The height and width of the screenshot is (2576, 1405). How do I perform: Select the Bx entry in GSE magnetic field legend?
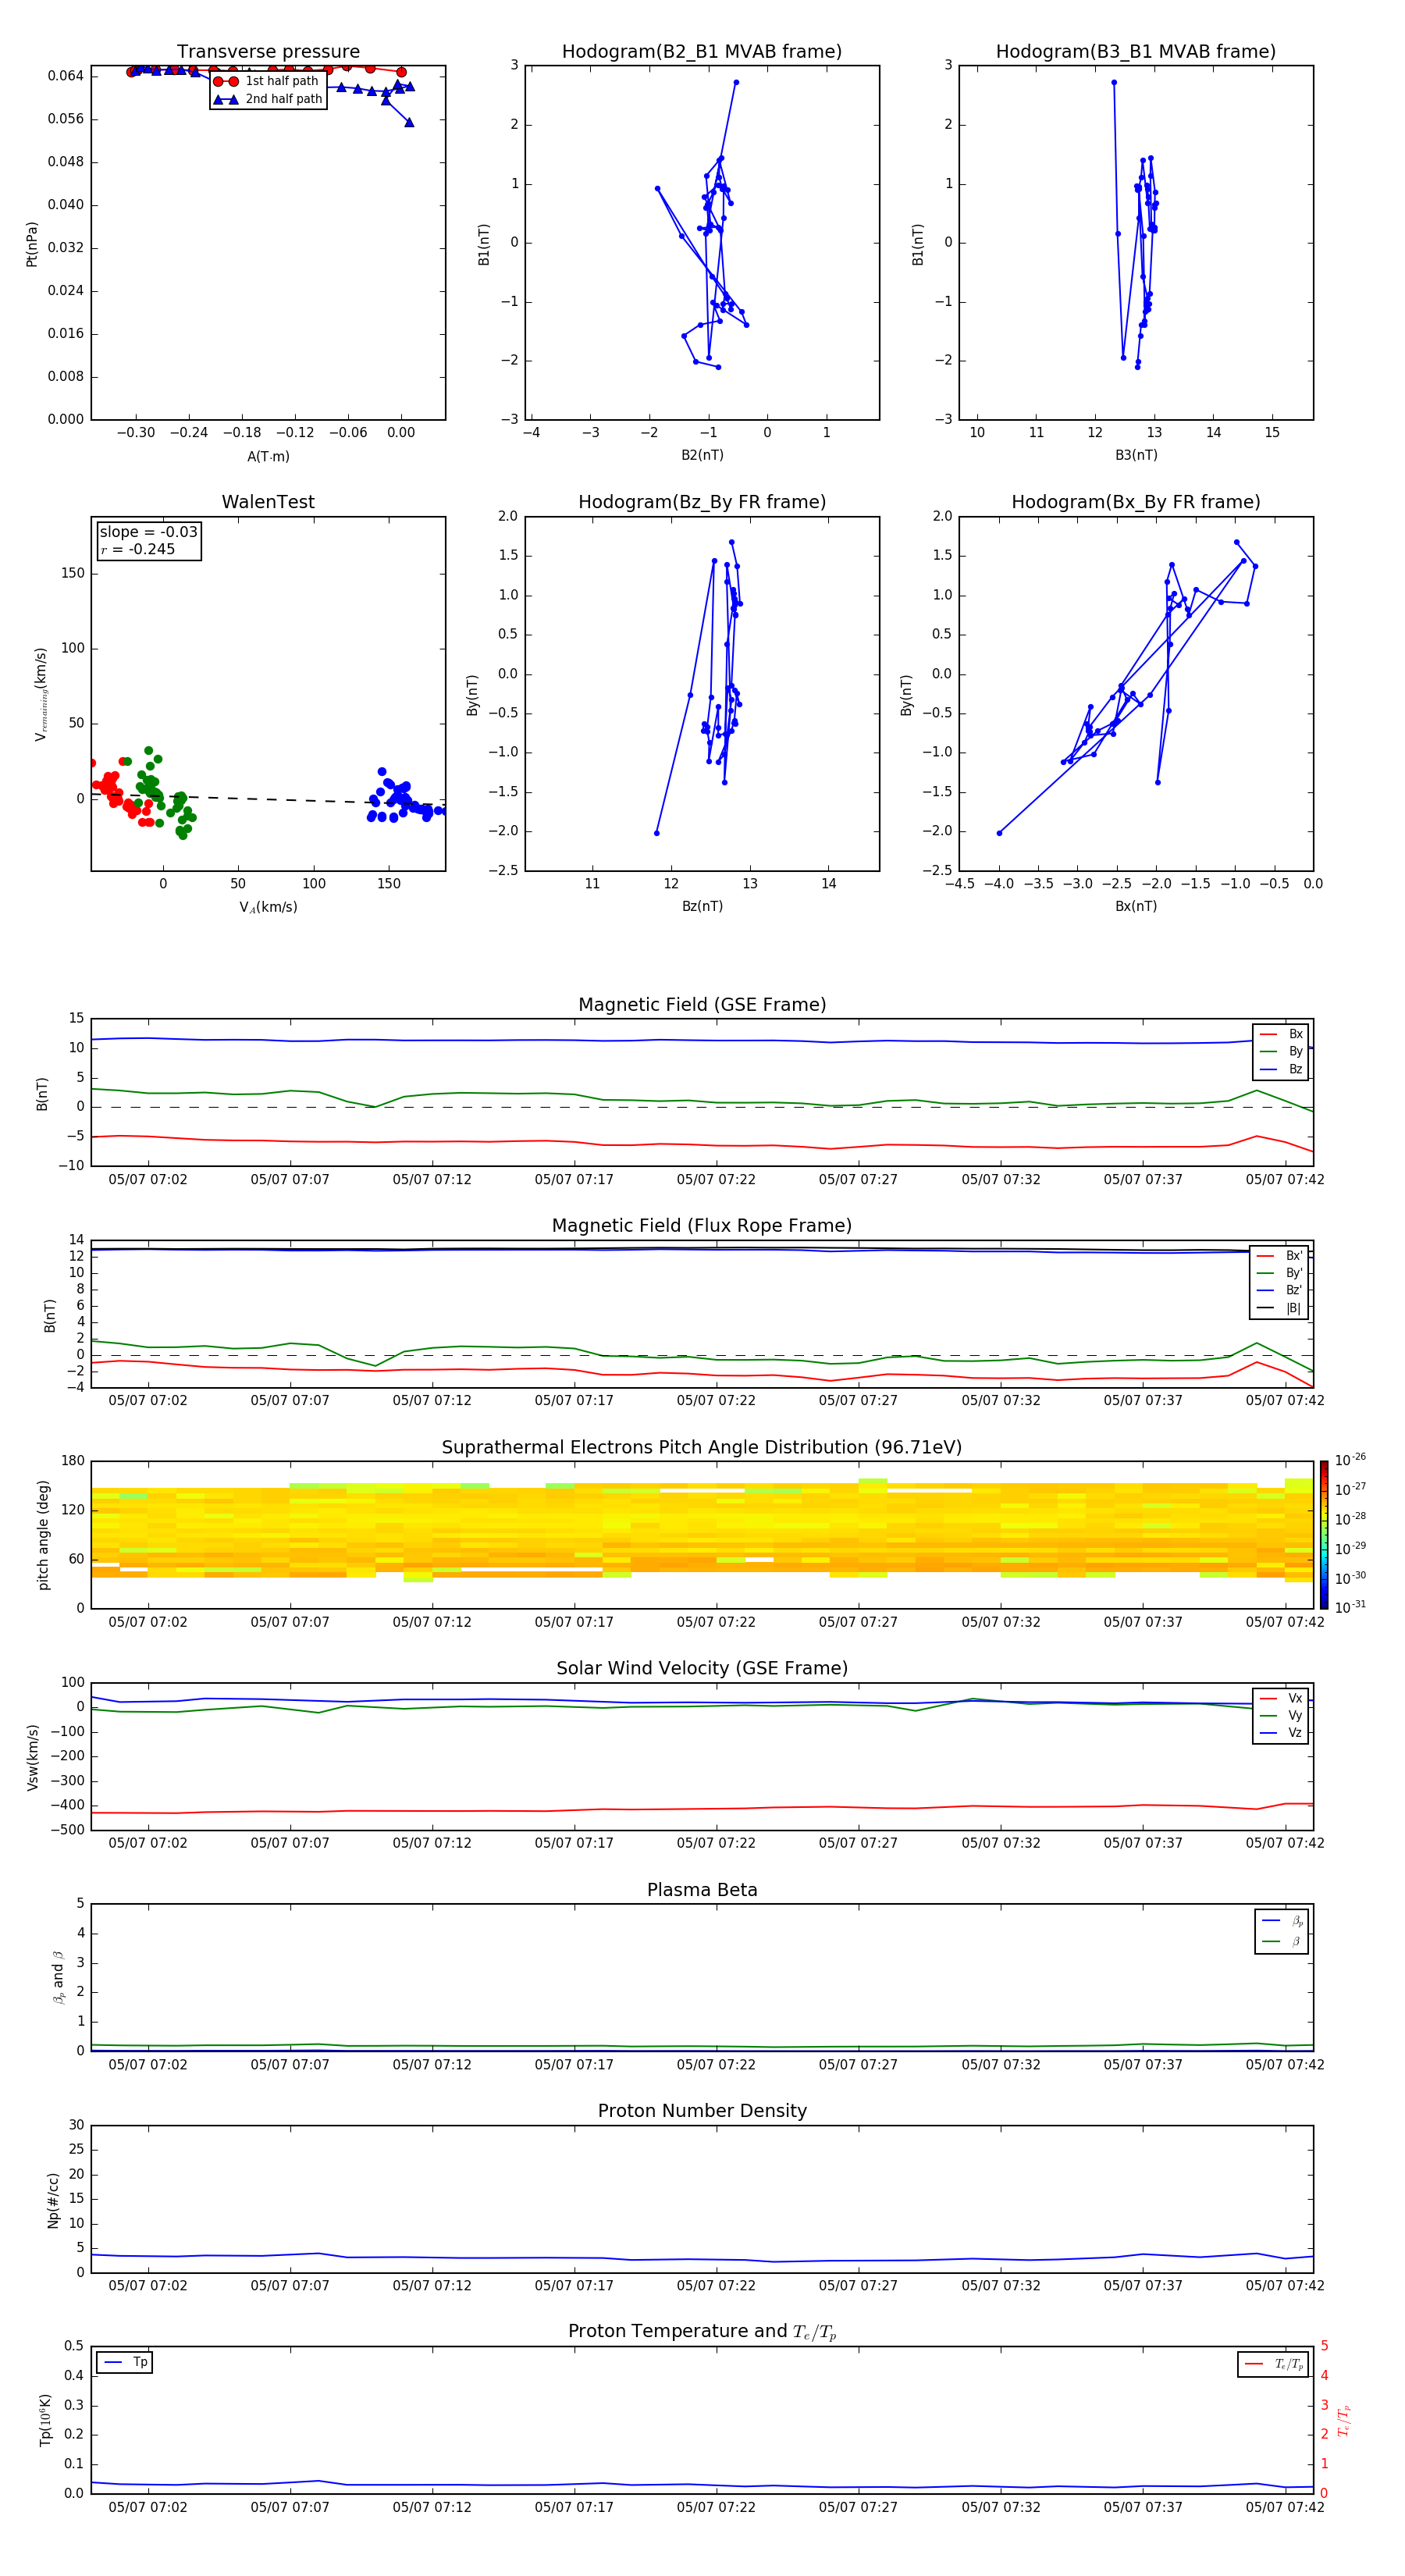(1281, 1034)
